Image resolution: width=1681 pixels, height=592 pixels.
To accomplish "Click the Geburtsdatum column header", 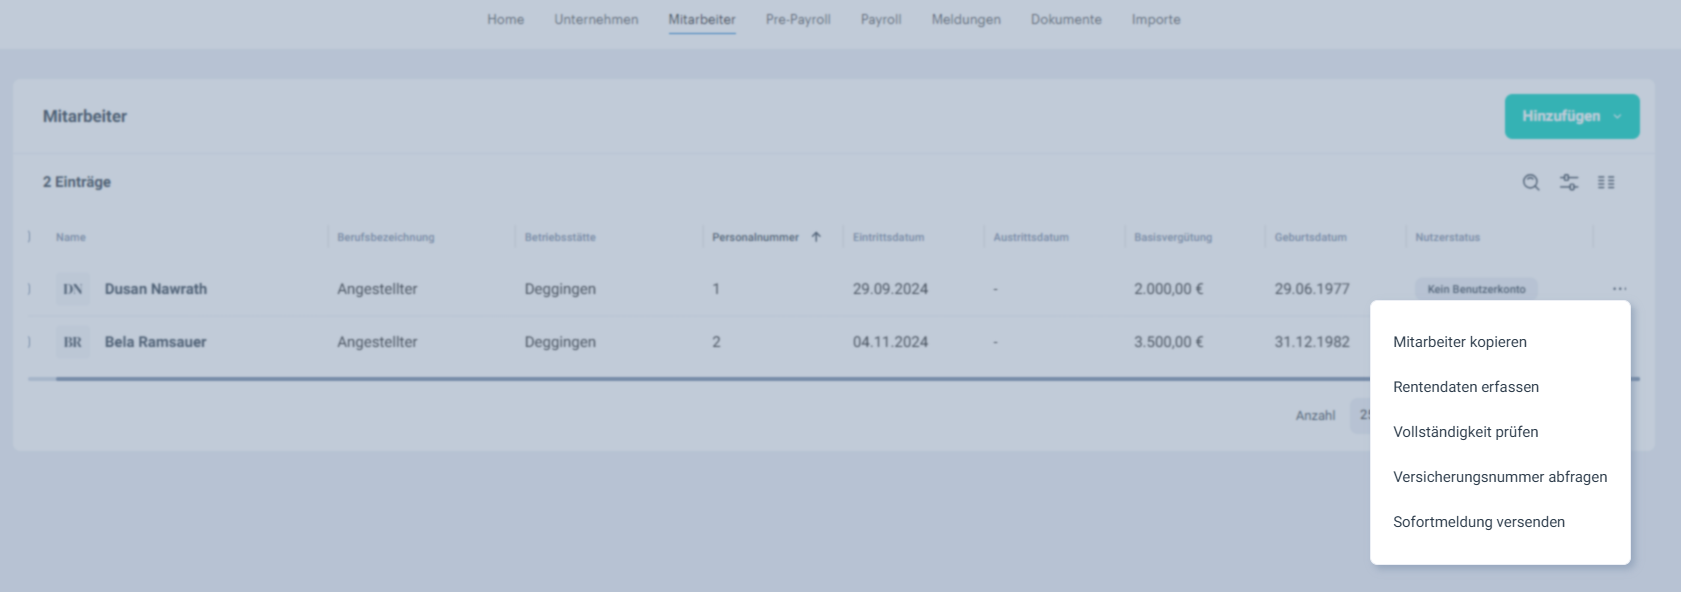I will (x=1311, y=237).
